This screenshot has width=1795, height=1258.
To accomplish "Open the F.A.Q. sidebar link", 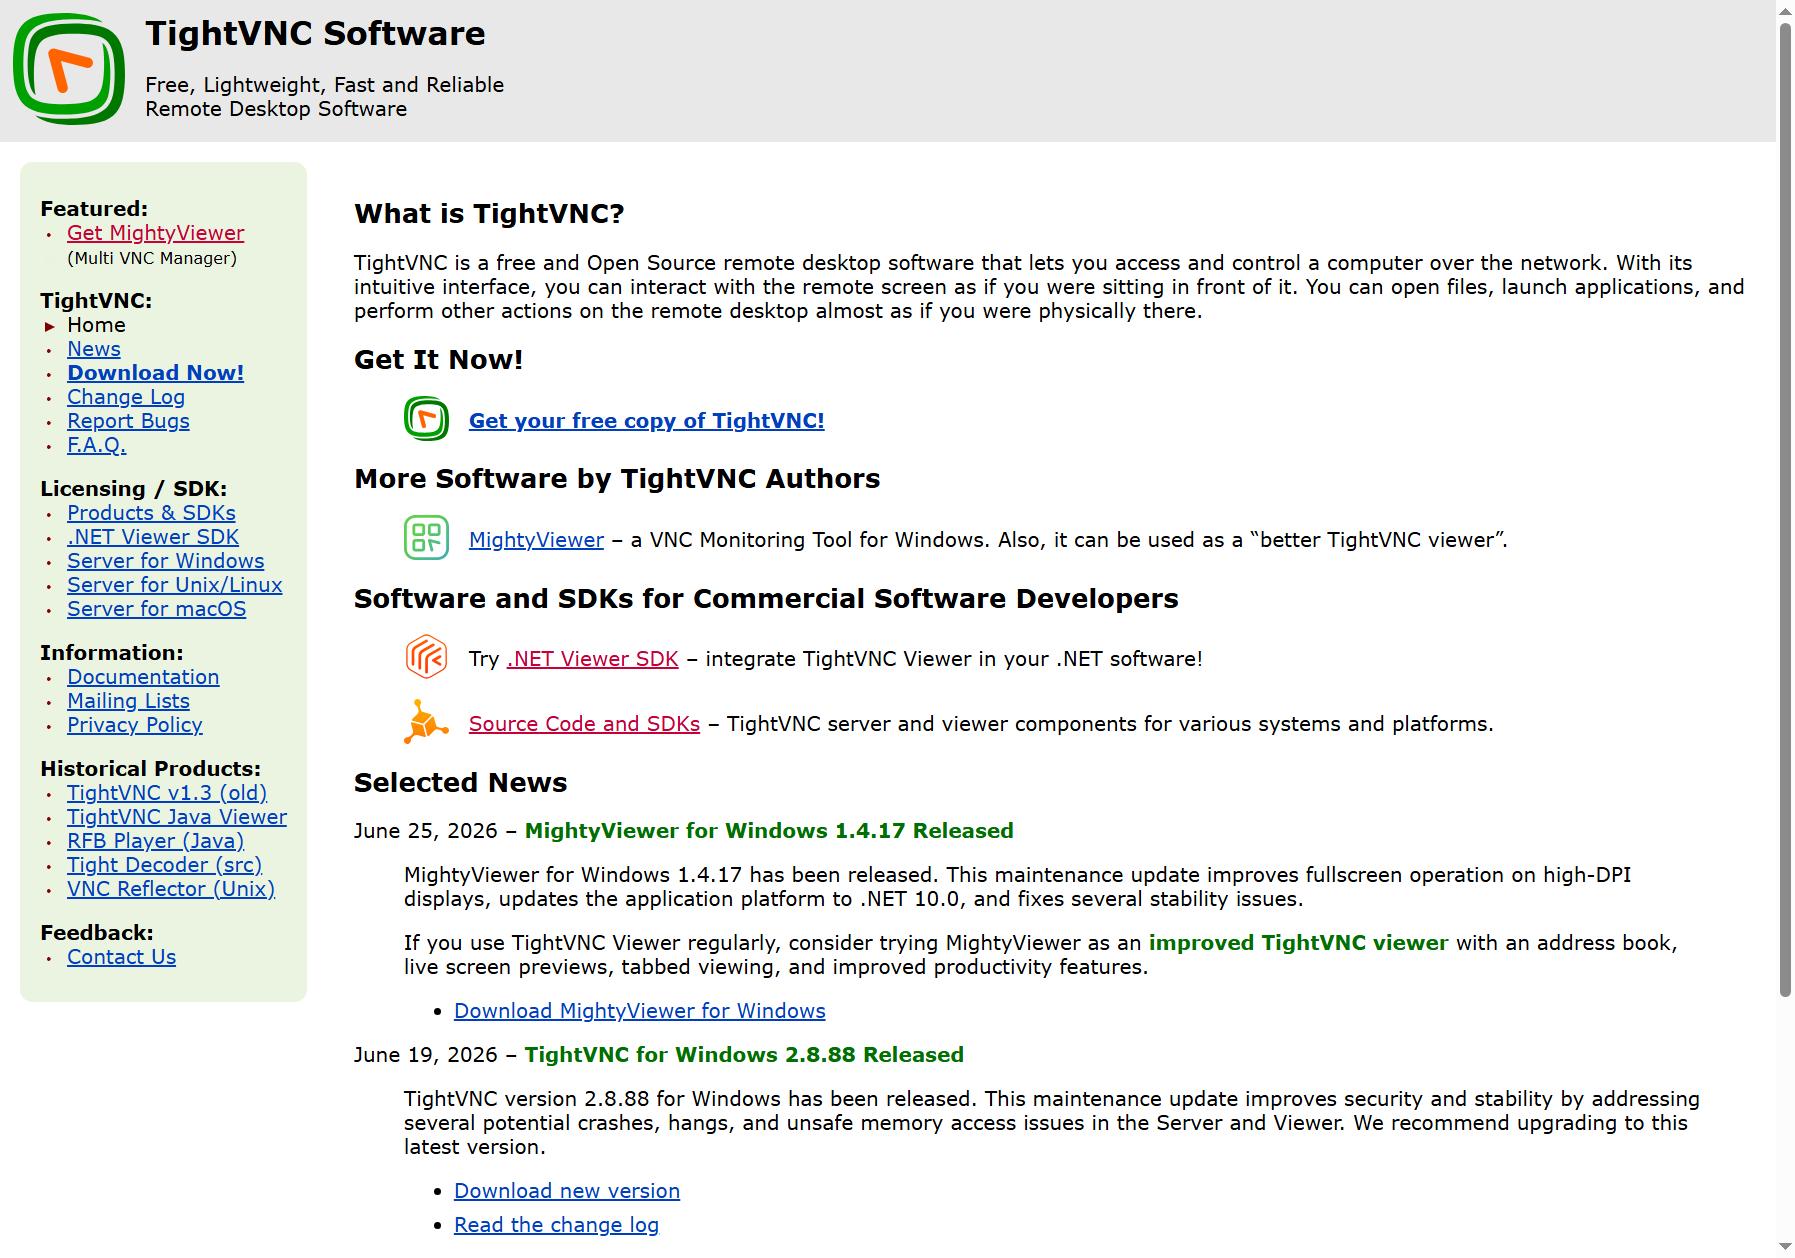I will [97, 445].
